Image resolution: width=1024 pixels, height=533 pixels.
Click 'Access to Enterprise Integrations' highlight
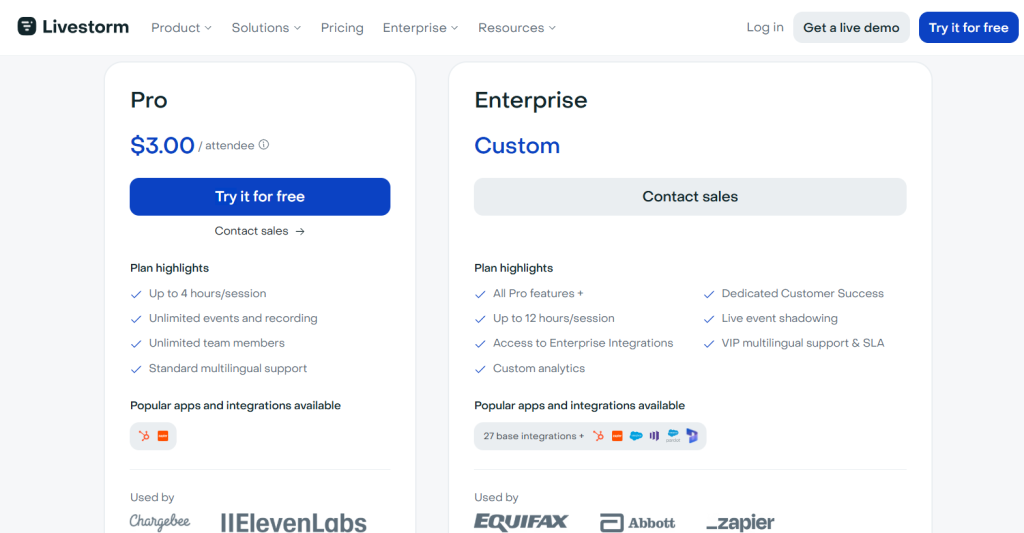[x=583, y=343]
